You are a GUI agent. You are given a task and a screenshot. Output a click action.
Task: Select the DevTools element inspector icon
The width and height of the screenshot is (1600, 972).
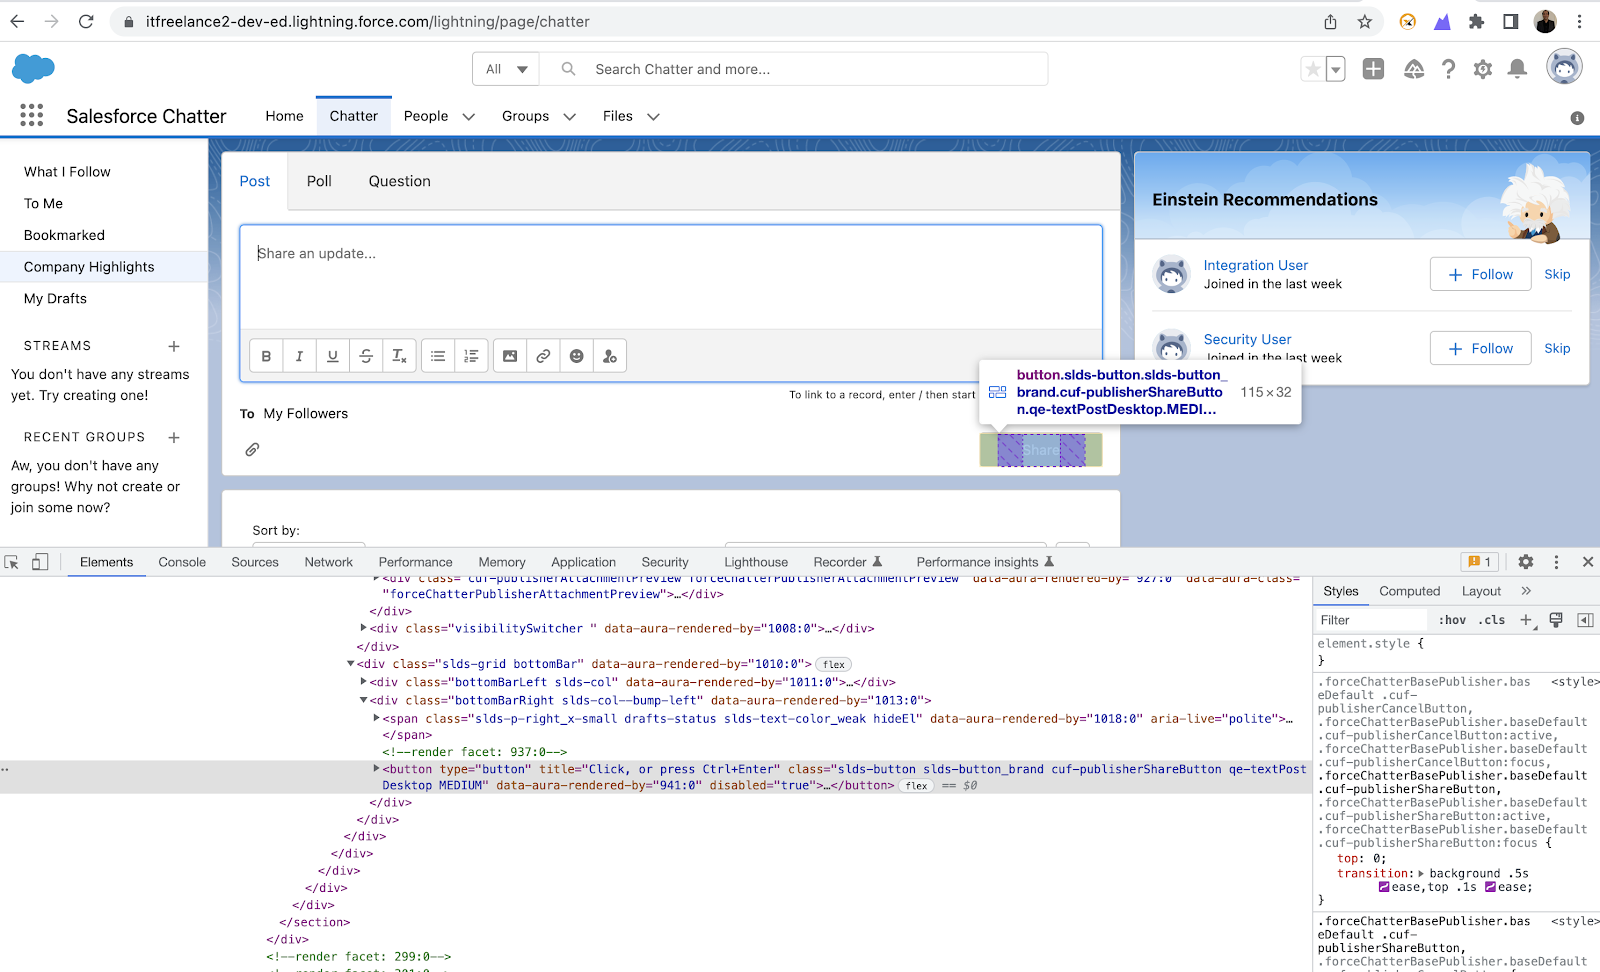click(x=12, y=562)
